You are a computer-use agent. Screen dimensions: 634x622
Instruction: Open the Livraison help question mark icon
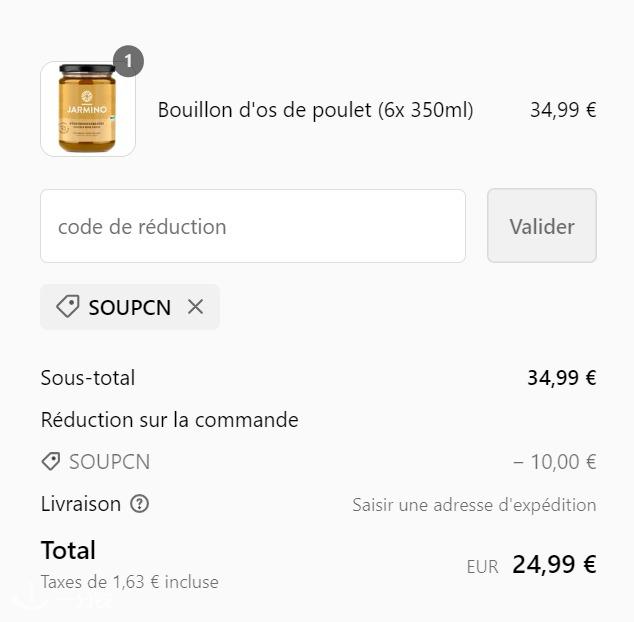pos(139,504)
